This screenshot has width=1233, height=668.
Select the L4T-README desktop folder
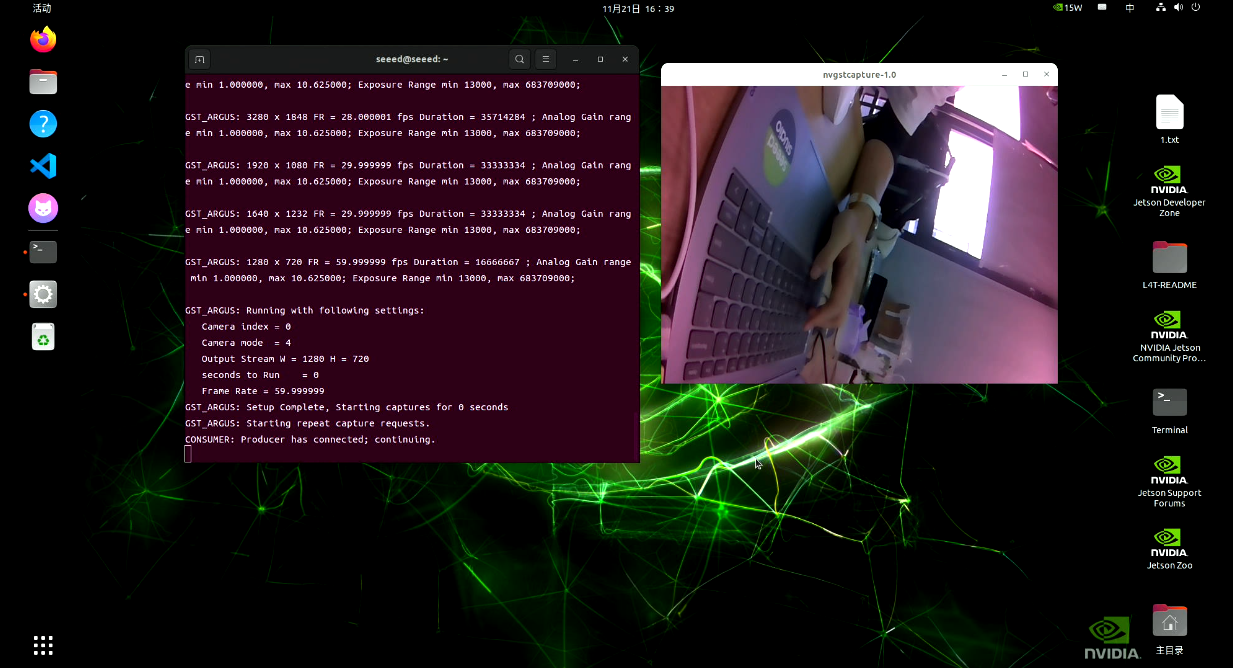coord(1169,265)
